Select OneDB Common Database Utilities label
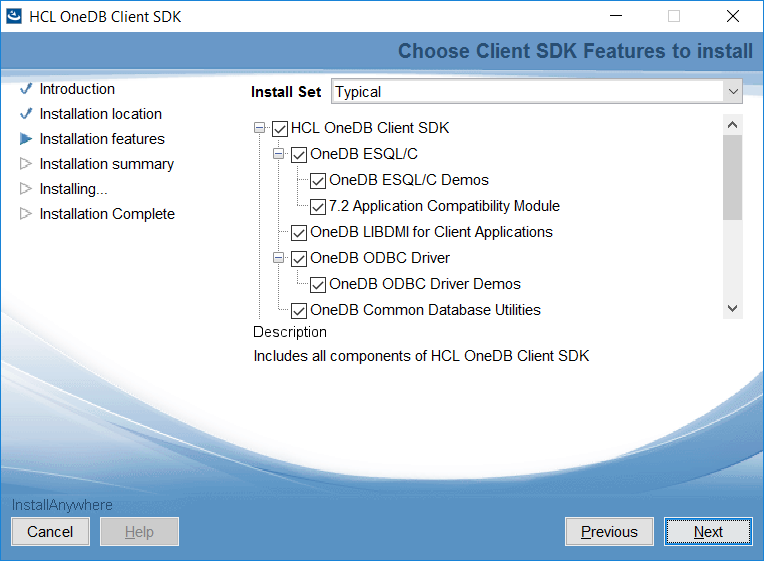This screenshot has height=561, width=764. click(x=425, y=310)
